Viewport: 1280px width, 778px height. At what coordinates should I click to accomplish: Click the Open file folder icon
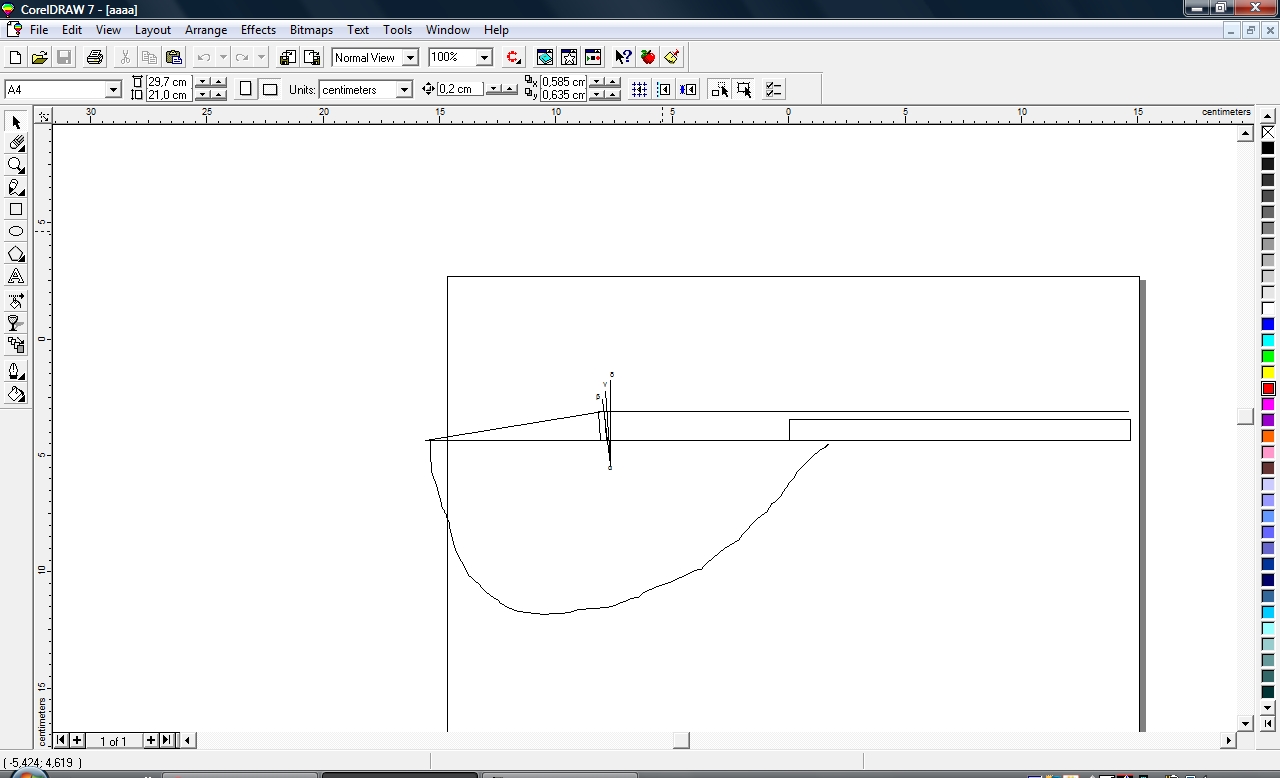(x=39, y=58)
